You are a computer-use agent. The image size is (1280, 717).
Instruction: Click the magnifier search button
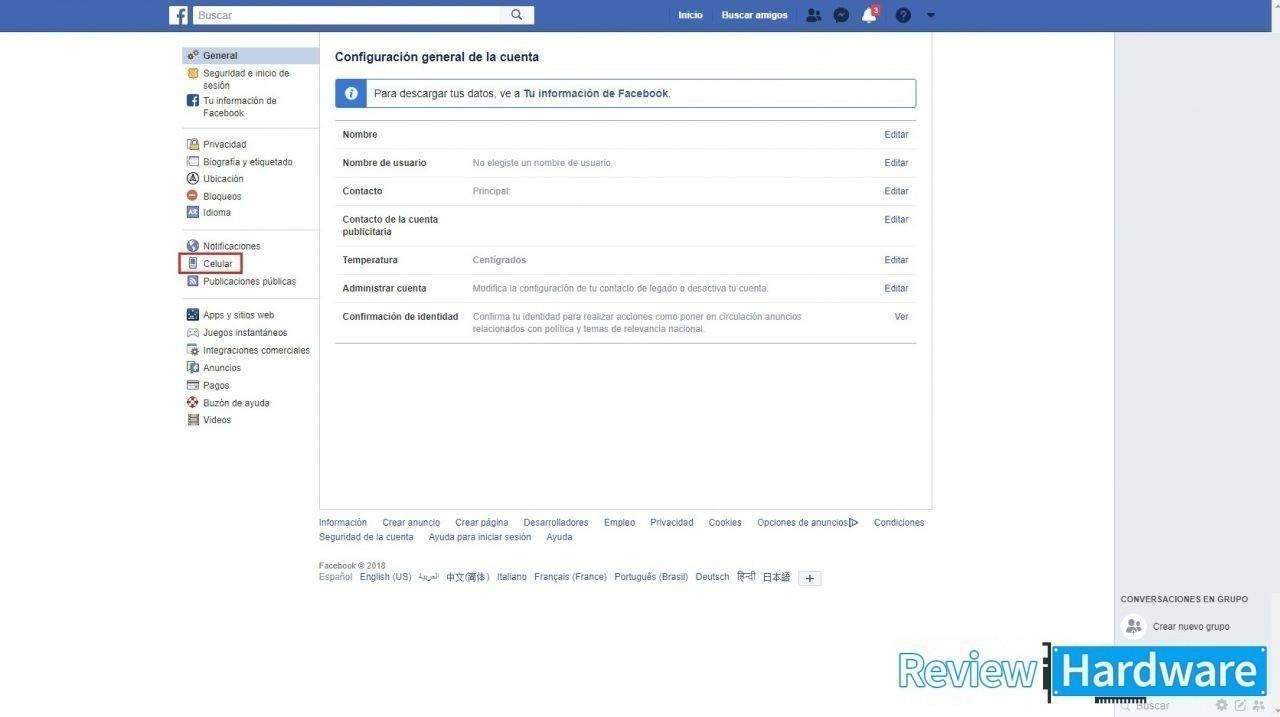517,15
